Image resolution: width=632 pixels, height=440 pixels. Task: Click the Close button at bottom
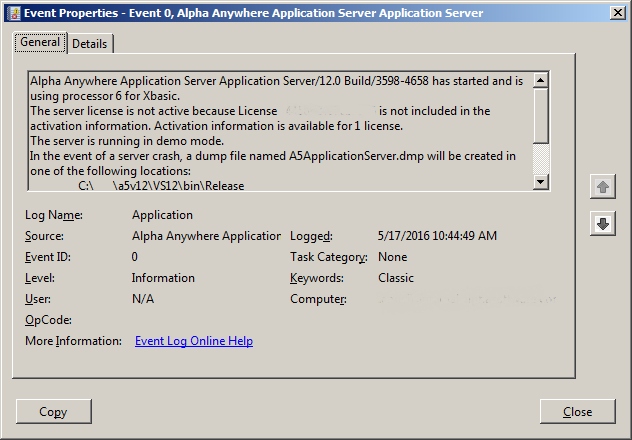pyautogui.click(x=578, y=411)
